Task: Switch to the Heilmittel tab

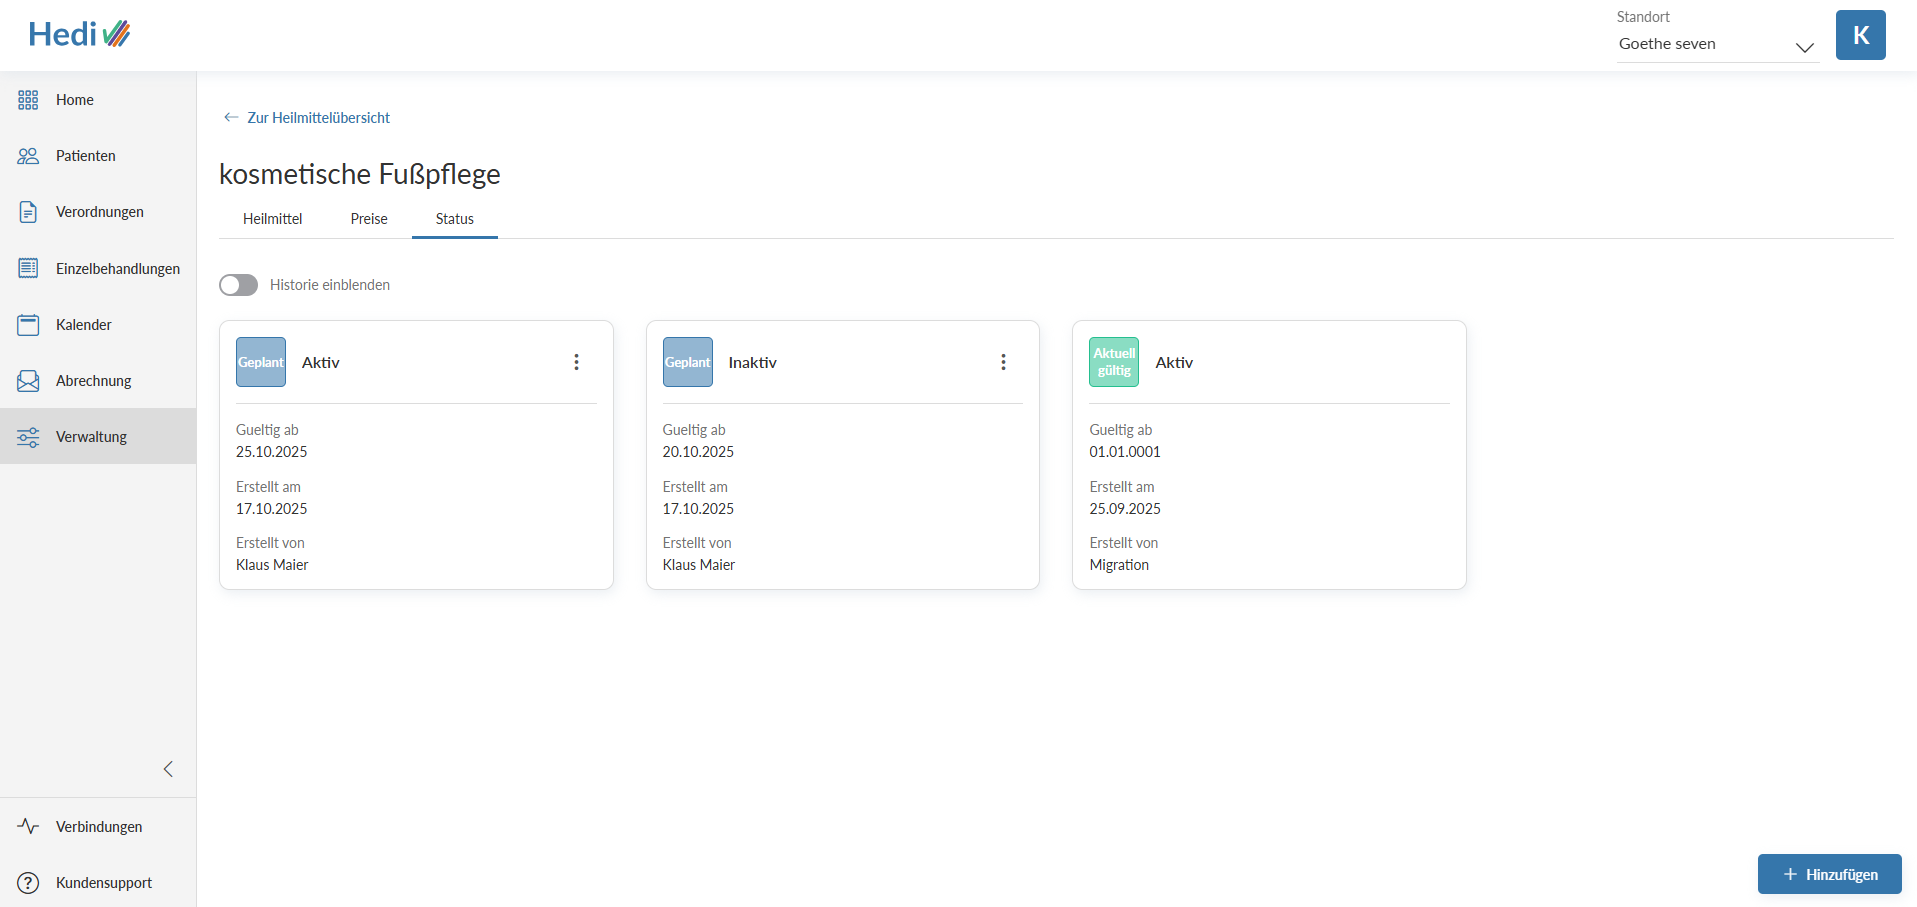Action: click(x=272, y=219)
